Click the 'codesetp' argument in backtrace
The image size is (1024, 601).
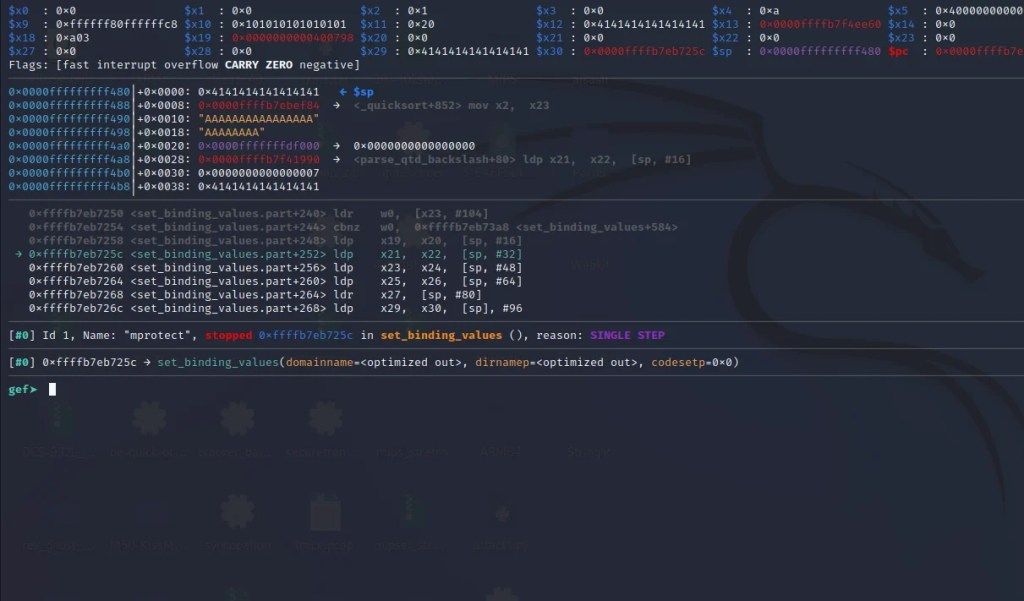coord(678,363)
